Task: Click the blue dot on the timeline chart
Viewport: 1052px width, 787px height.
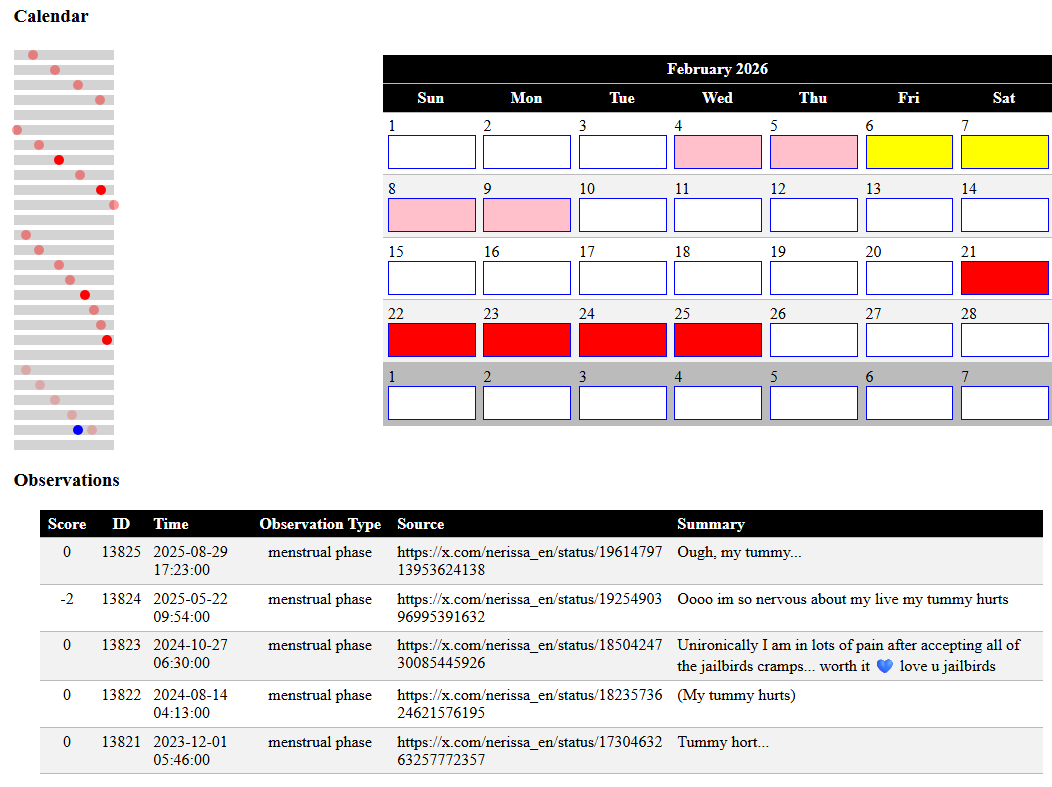Action: point(78,430)
